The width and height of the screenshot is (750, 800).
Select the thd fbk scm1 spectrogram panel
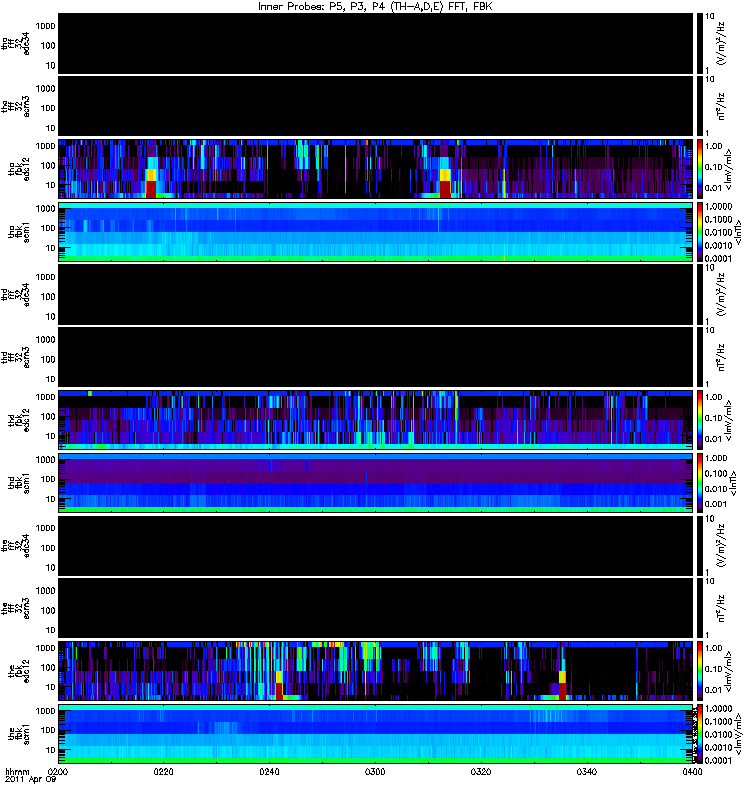point(376,484)
